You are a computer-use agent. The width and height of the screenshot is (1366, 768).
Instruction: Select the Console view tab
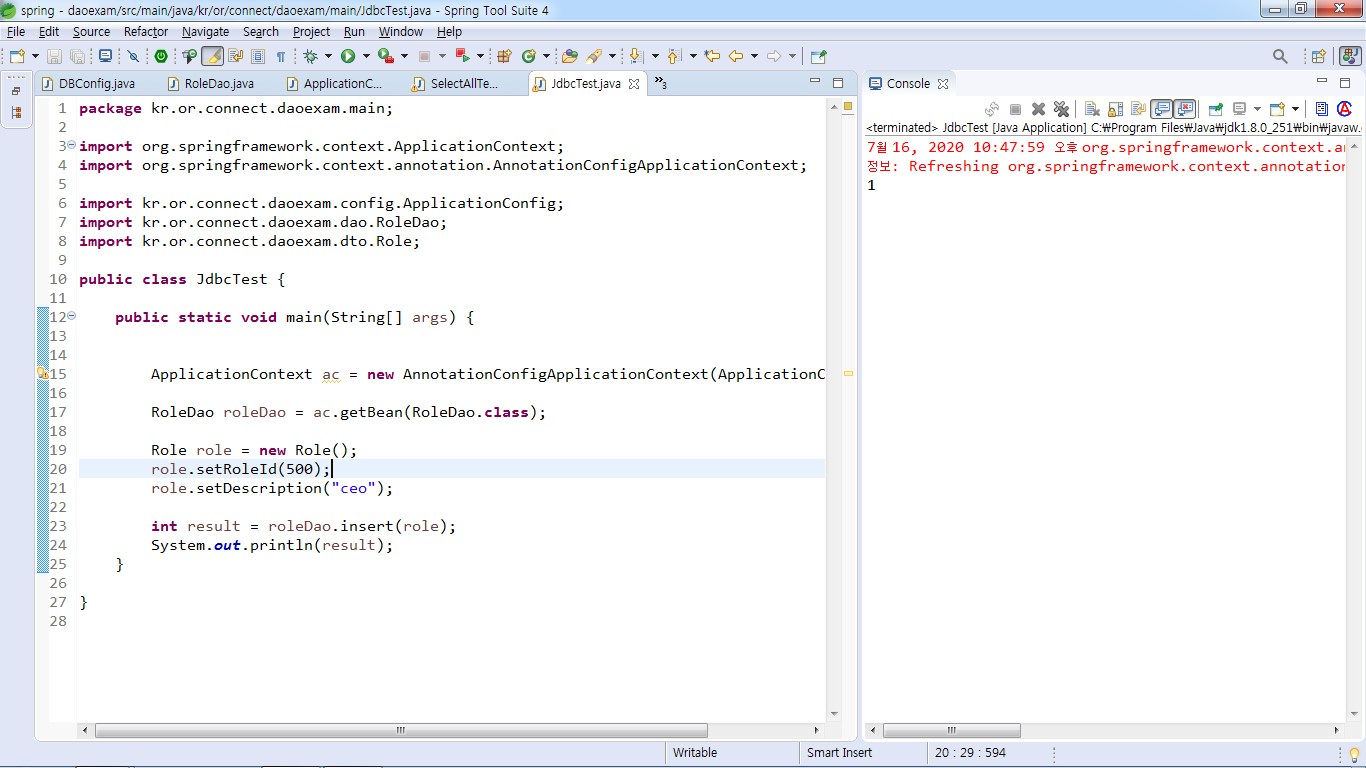click(x=908, y=84)
